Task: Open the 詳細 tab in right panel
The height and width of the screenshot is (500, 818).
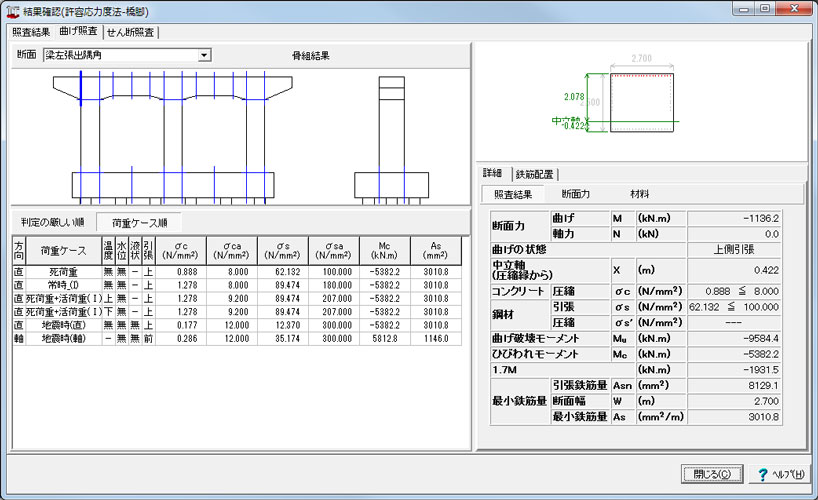Action: tap(493, 174)
